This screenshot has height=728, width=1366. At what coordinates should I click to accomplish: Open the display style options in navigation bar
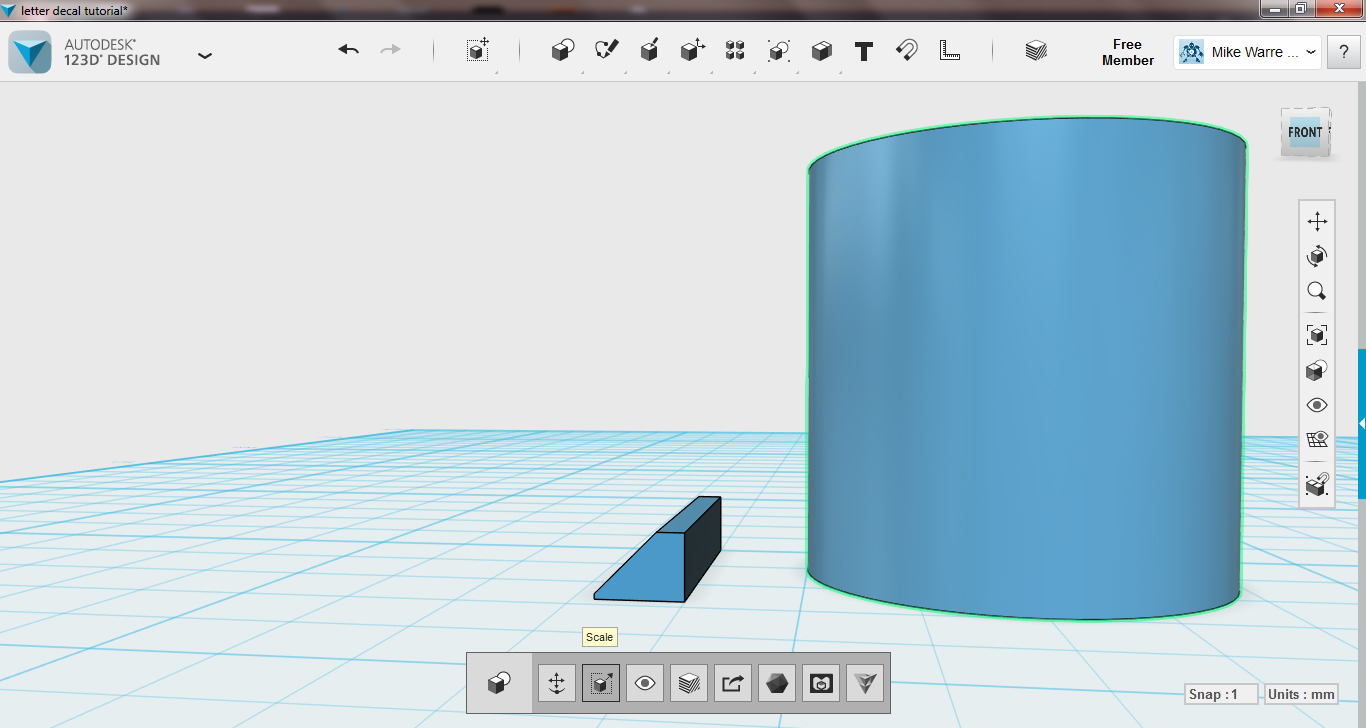click(x=1317, y=370)
